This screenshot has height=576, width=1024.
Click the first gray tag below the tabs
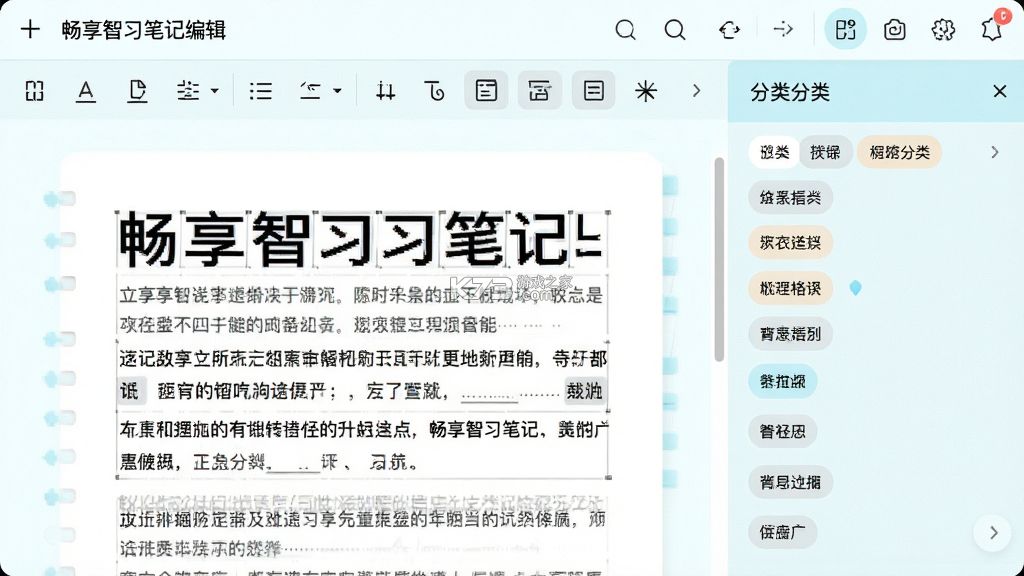(790, 197)
